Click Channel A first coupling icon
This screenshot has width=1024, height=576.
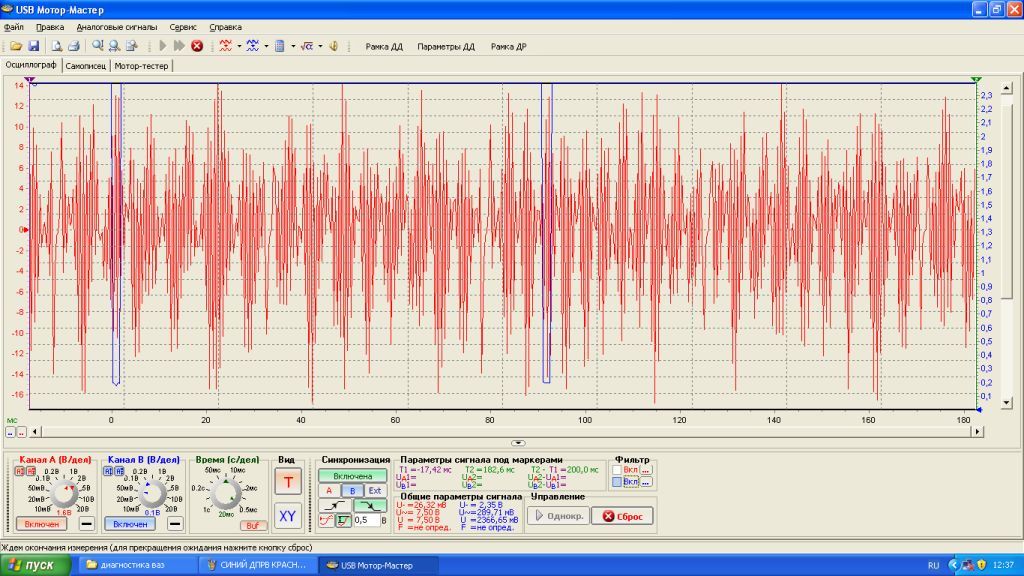tap(20, 471)
